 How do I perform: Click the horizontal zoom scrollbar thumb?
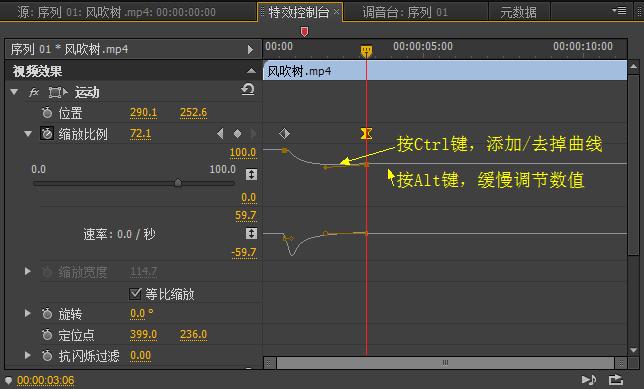[445, 363]
